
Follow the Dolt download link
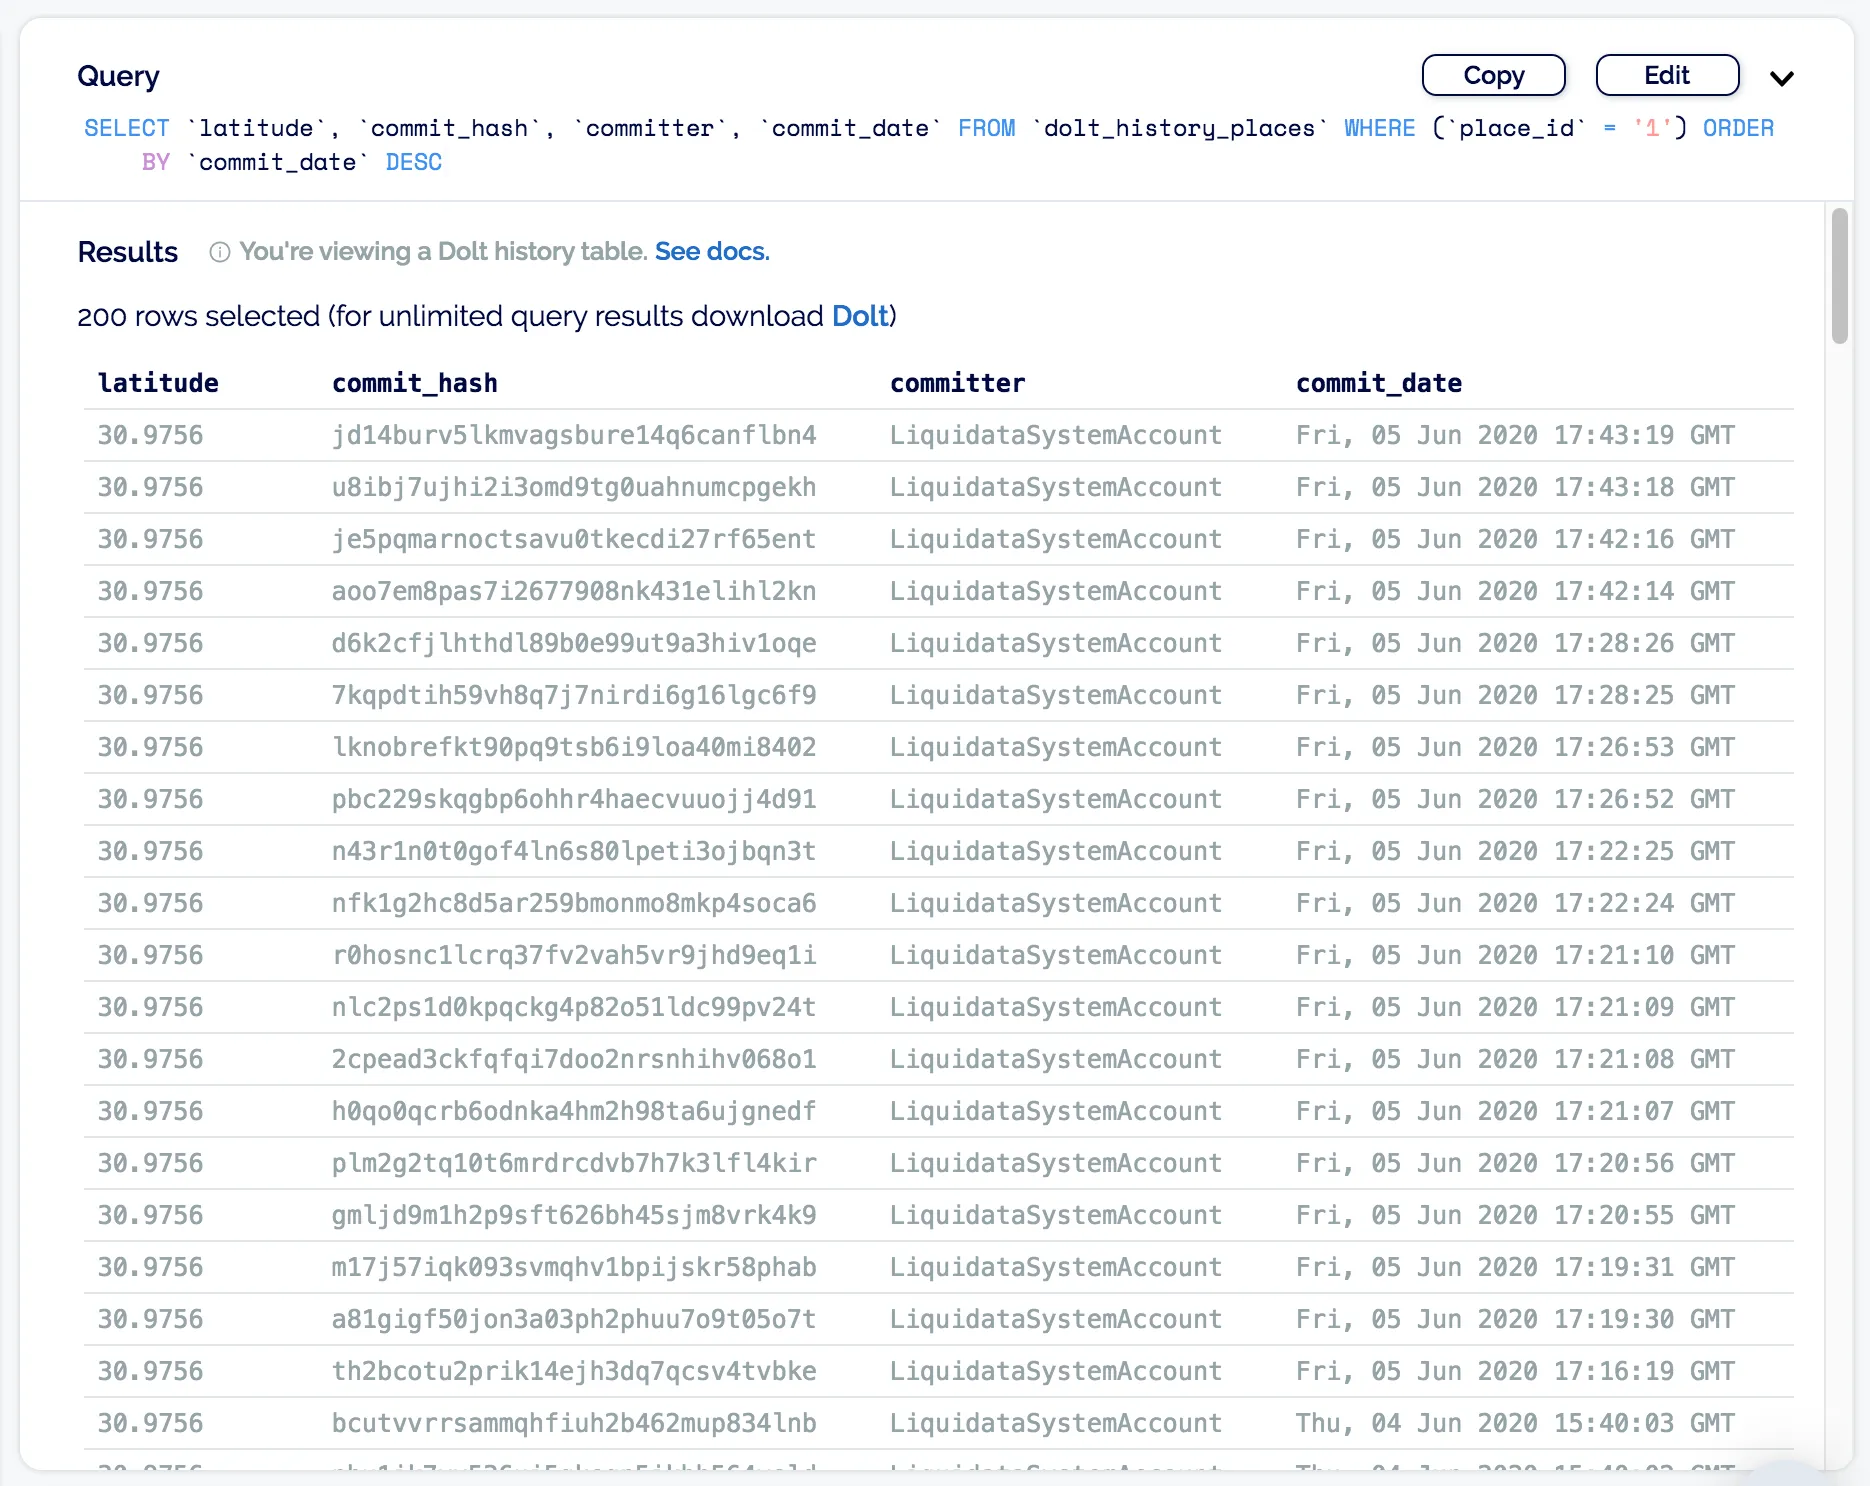click(x=859, y=317)
